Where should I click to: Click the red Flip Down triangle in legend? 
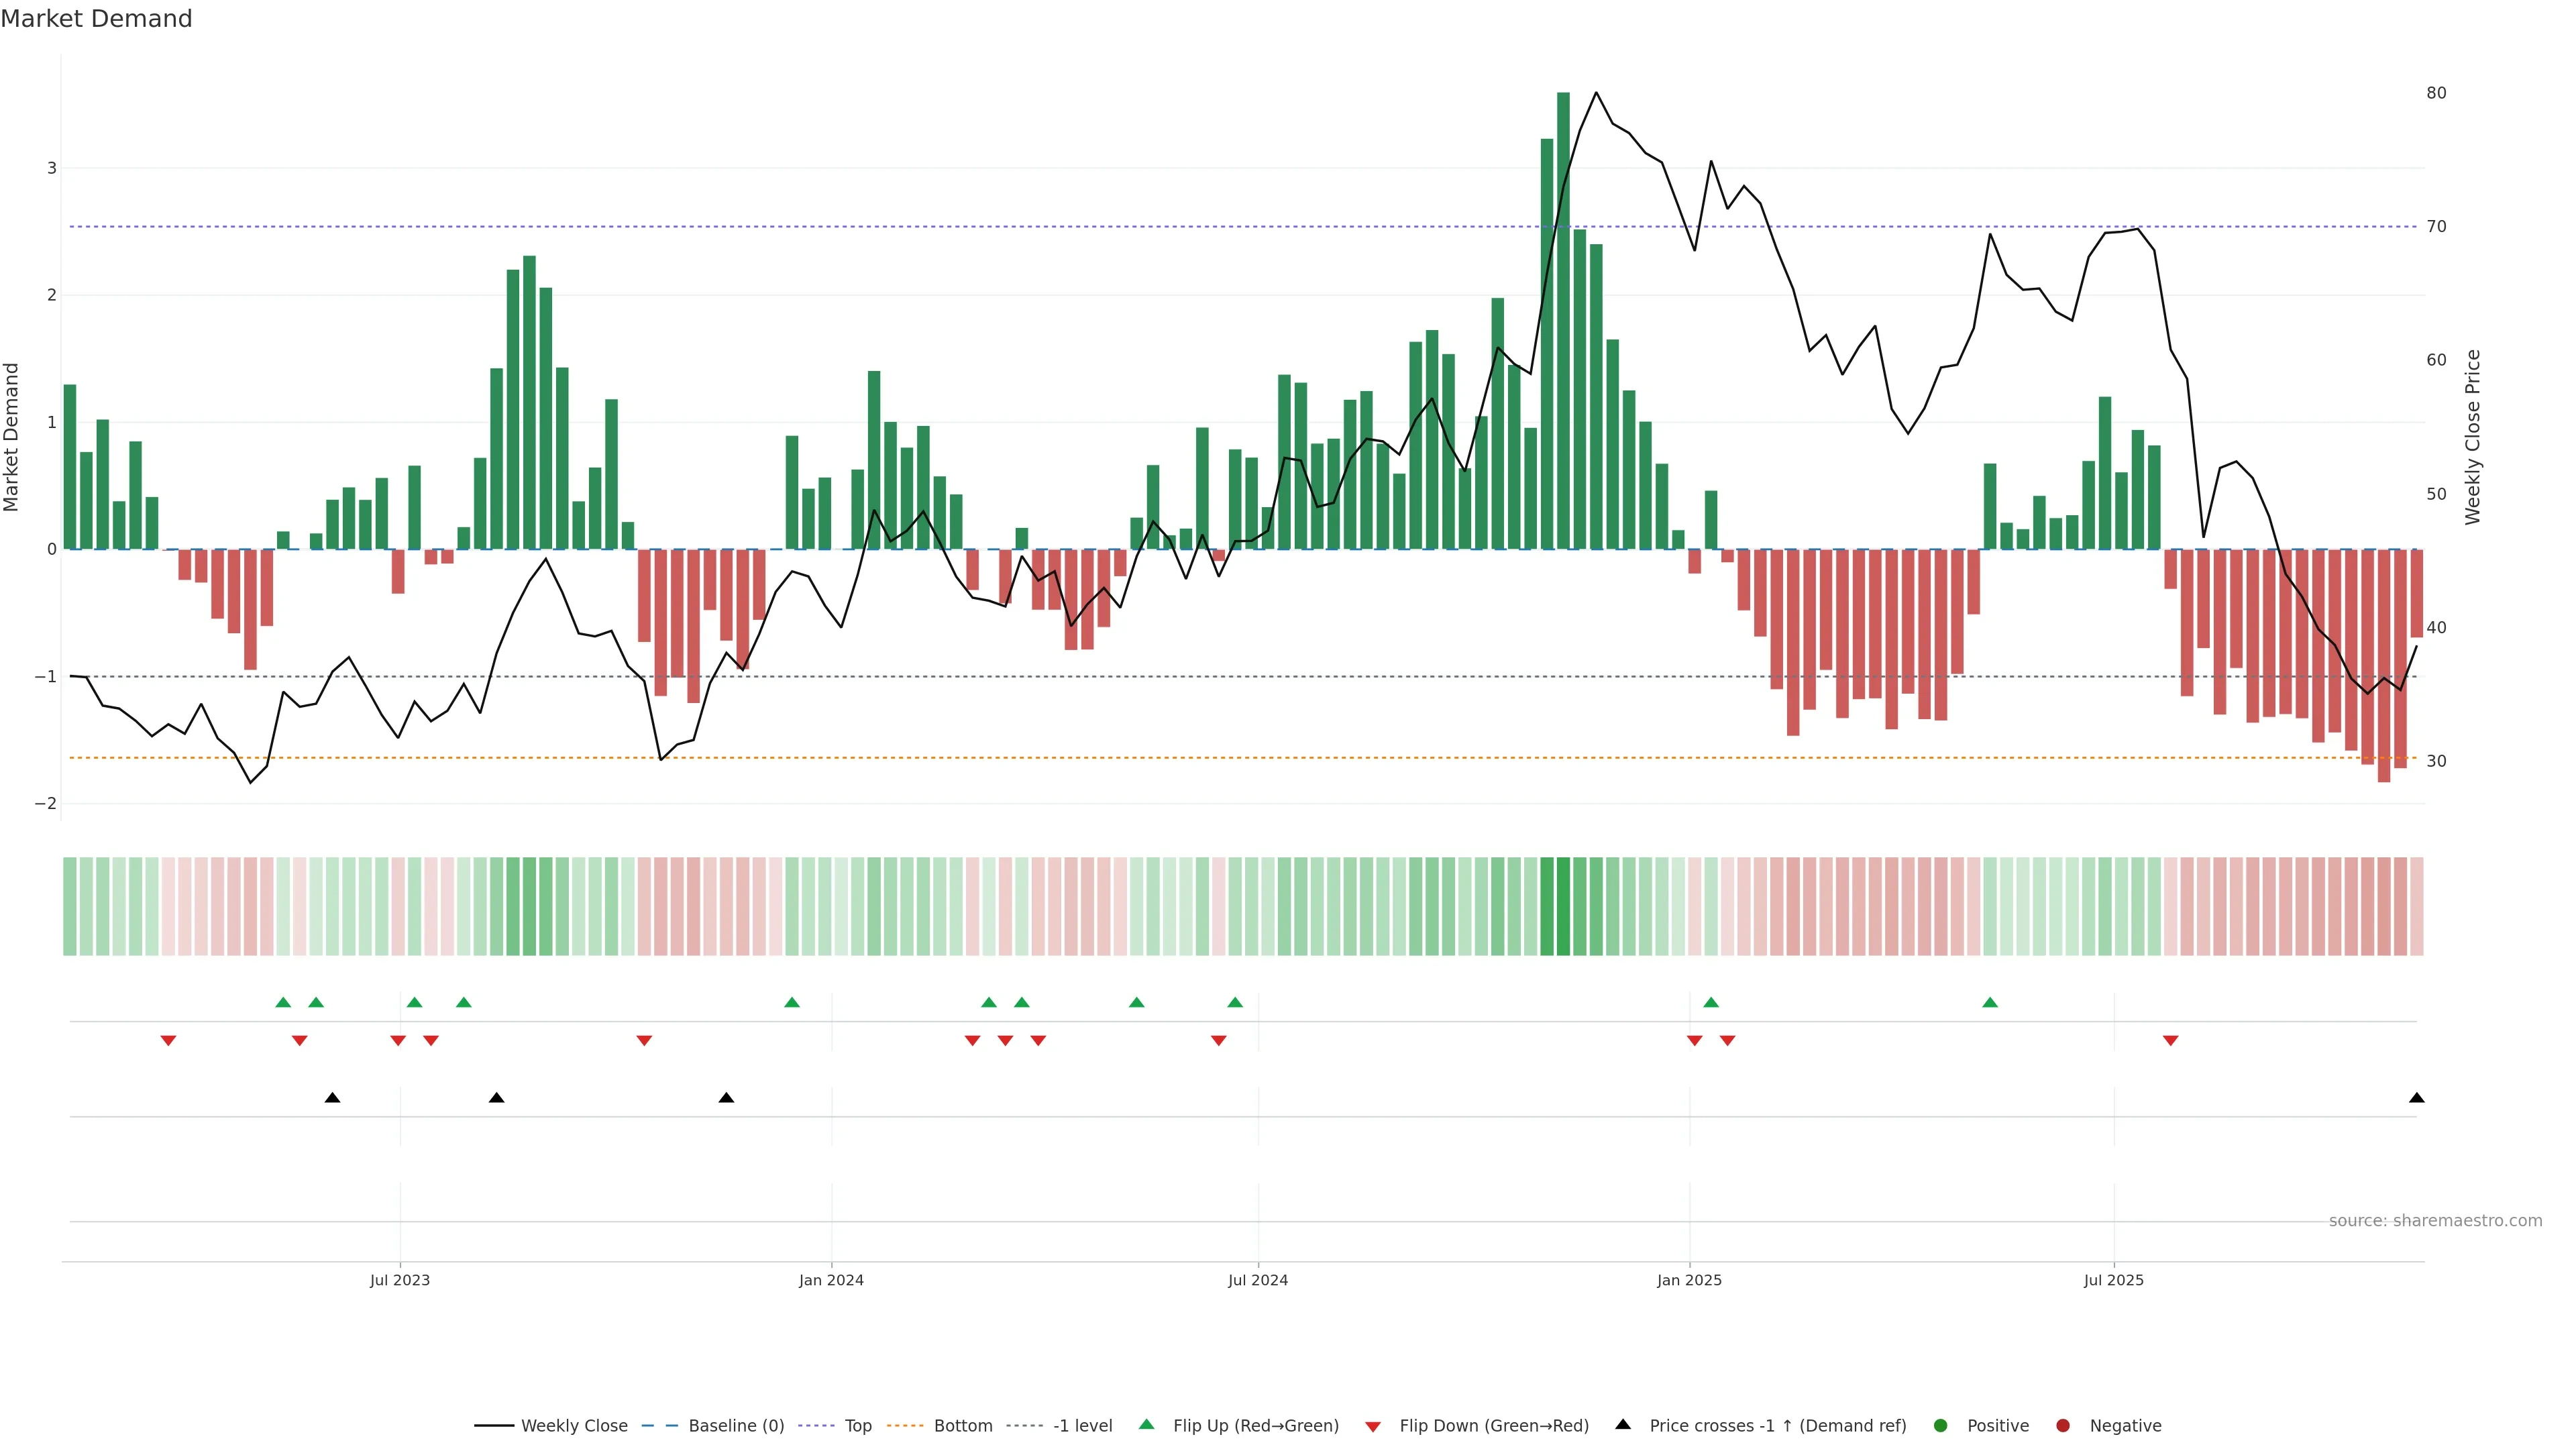point(1373,1426)
